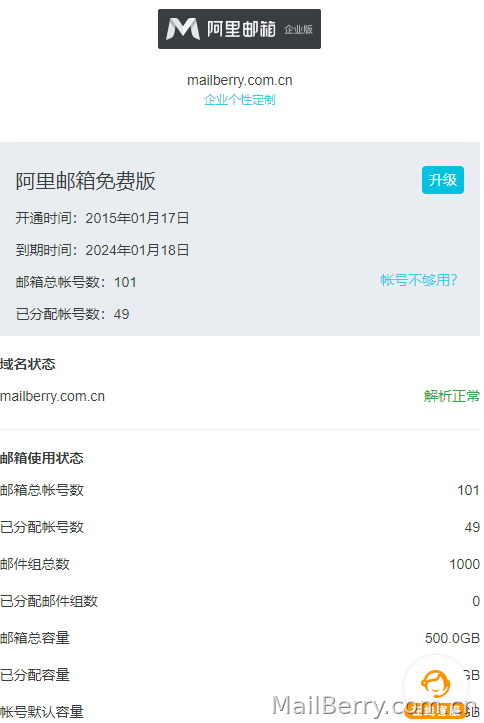Click the 阿里邮箱免费版 heading
Viewport: 484px width, 723px height.
86,181
